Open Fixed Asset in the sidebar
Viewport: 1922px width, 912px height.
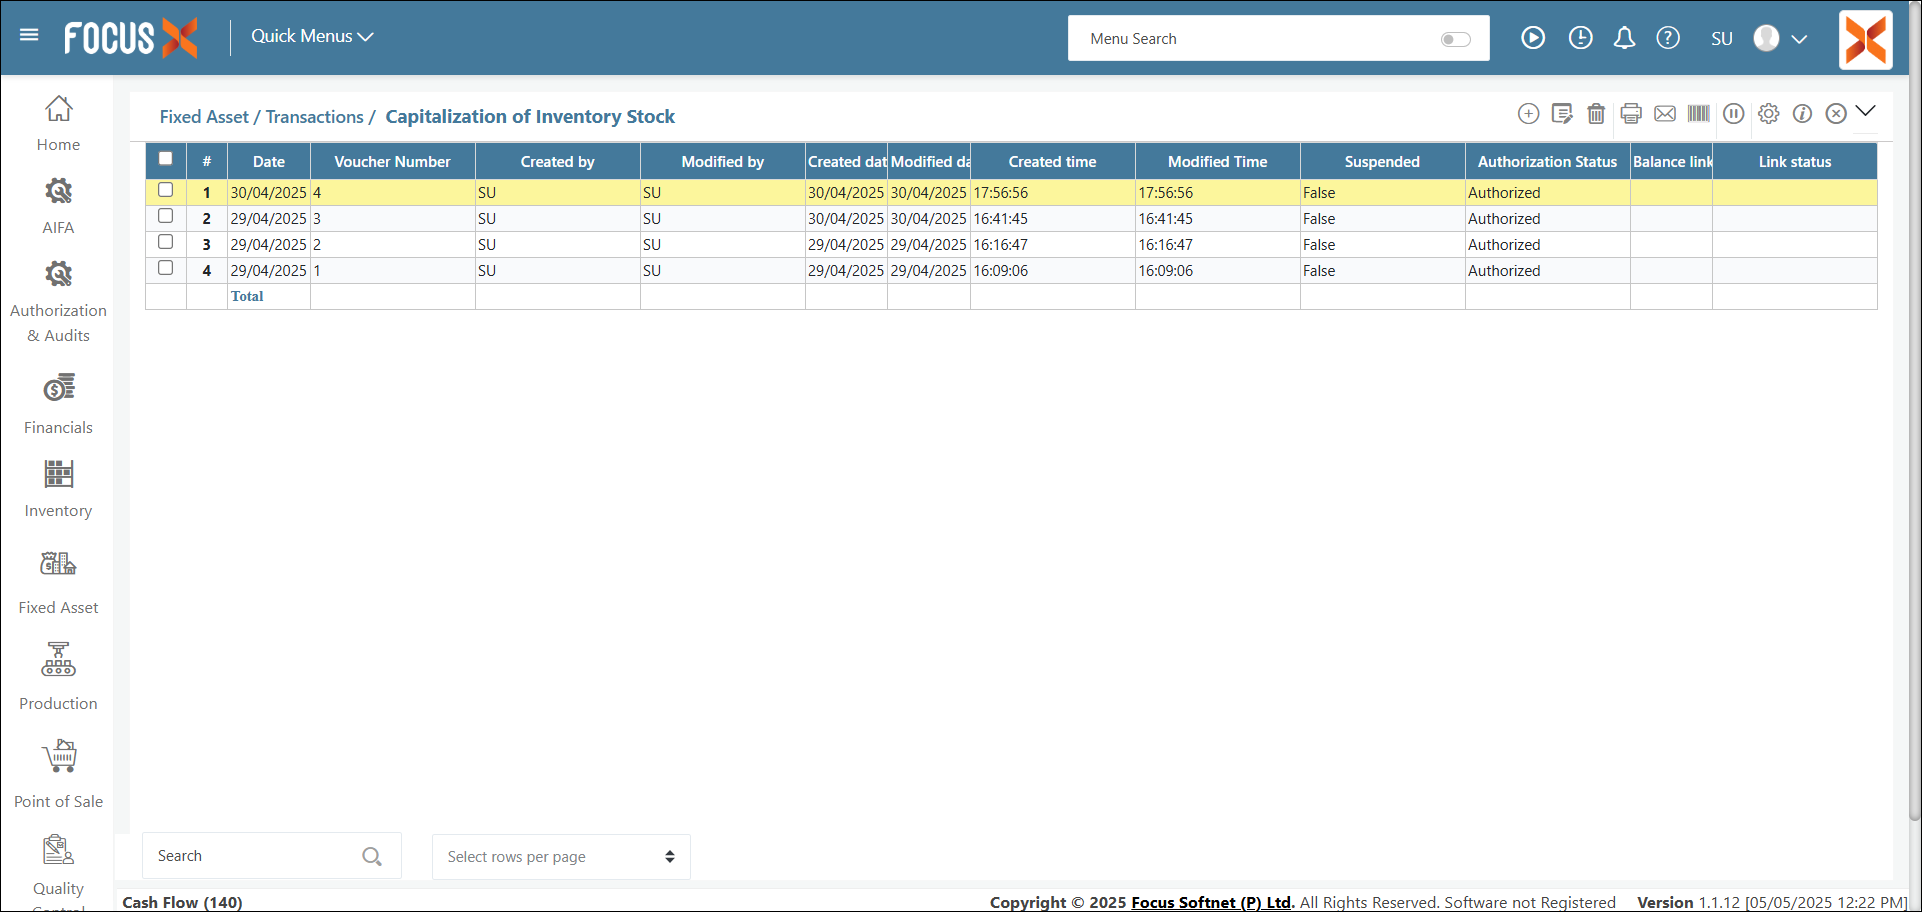(x=58, y=582)
